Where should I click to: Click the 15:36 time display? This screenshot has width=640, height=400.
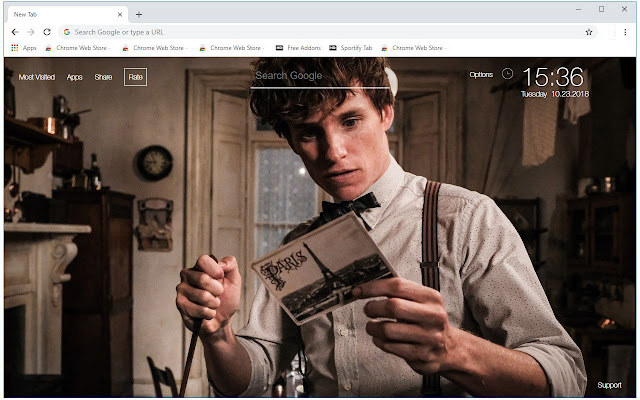click(x=553, y=77)
